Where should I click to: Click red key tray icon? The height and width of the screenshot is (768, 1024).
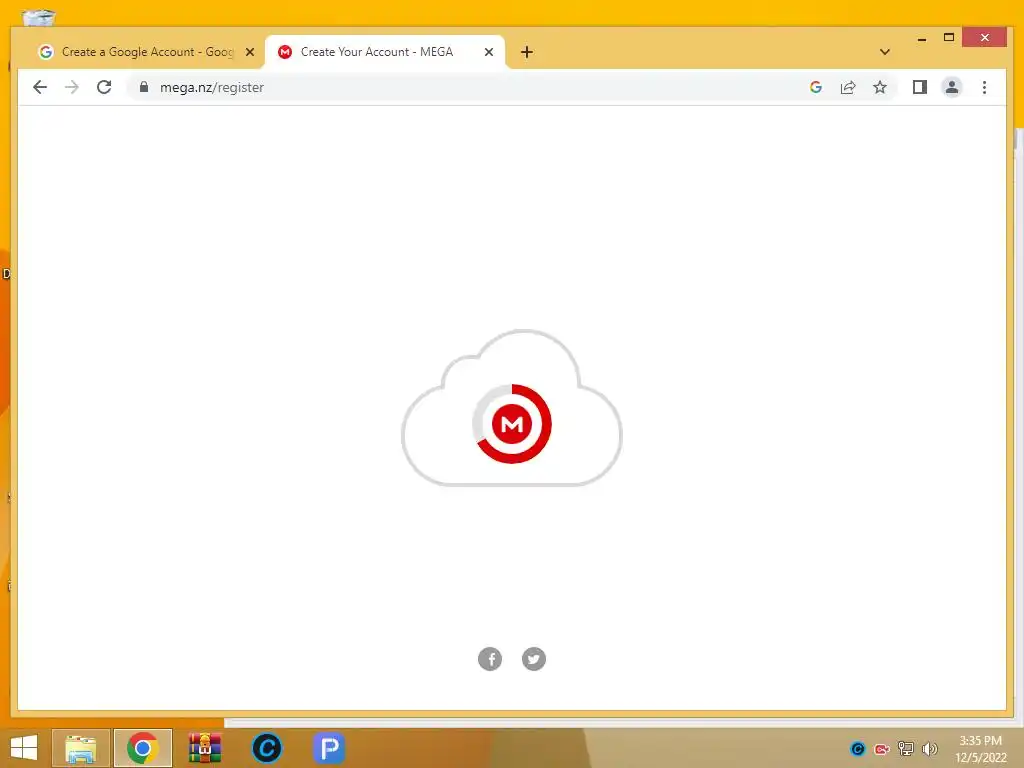point(882,749)
